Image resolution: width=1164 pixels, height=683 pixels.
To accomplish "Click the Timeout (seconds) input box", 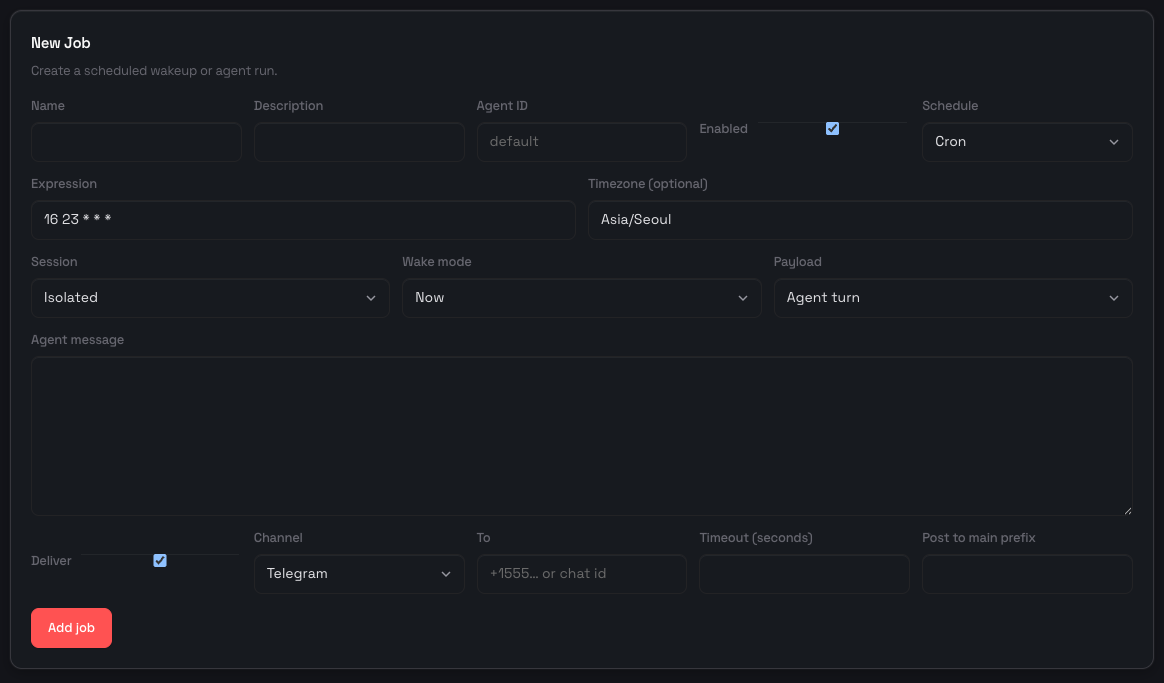I will [x=804, y=574].
